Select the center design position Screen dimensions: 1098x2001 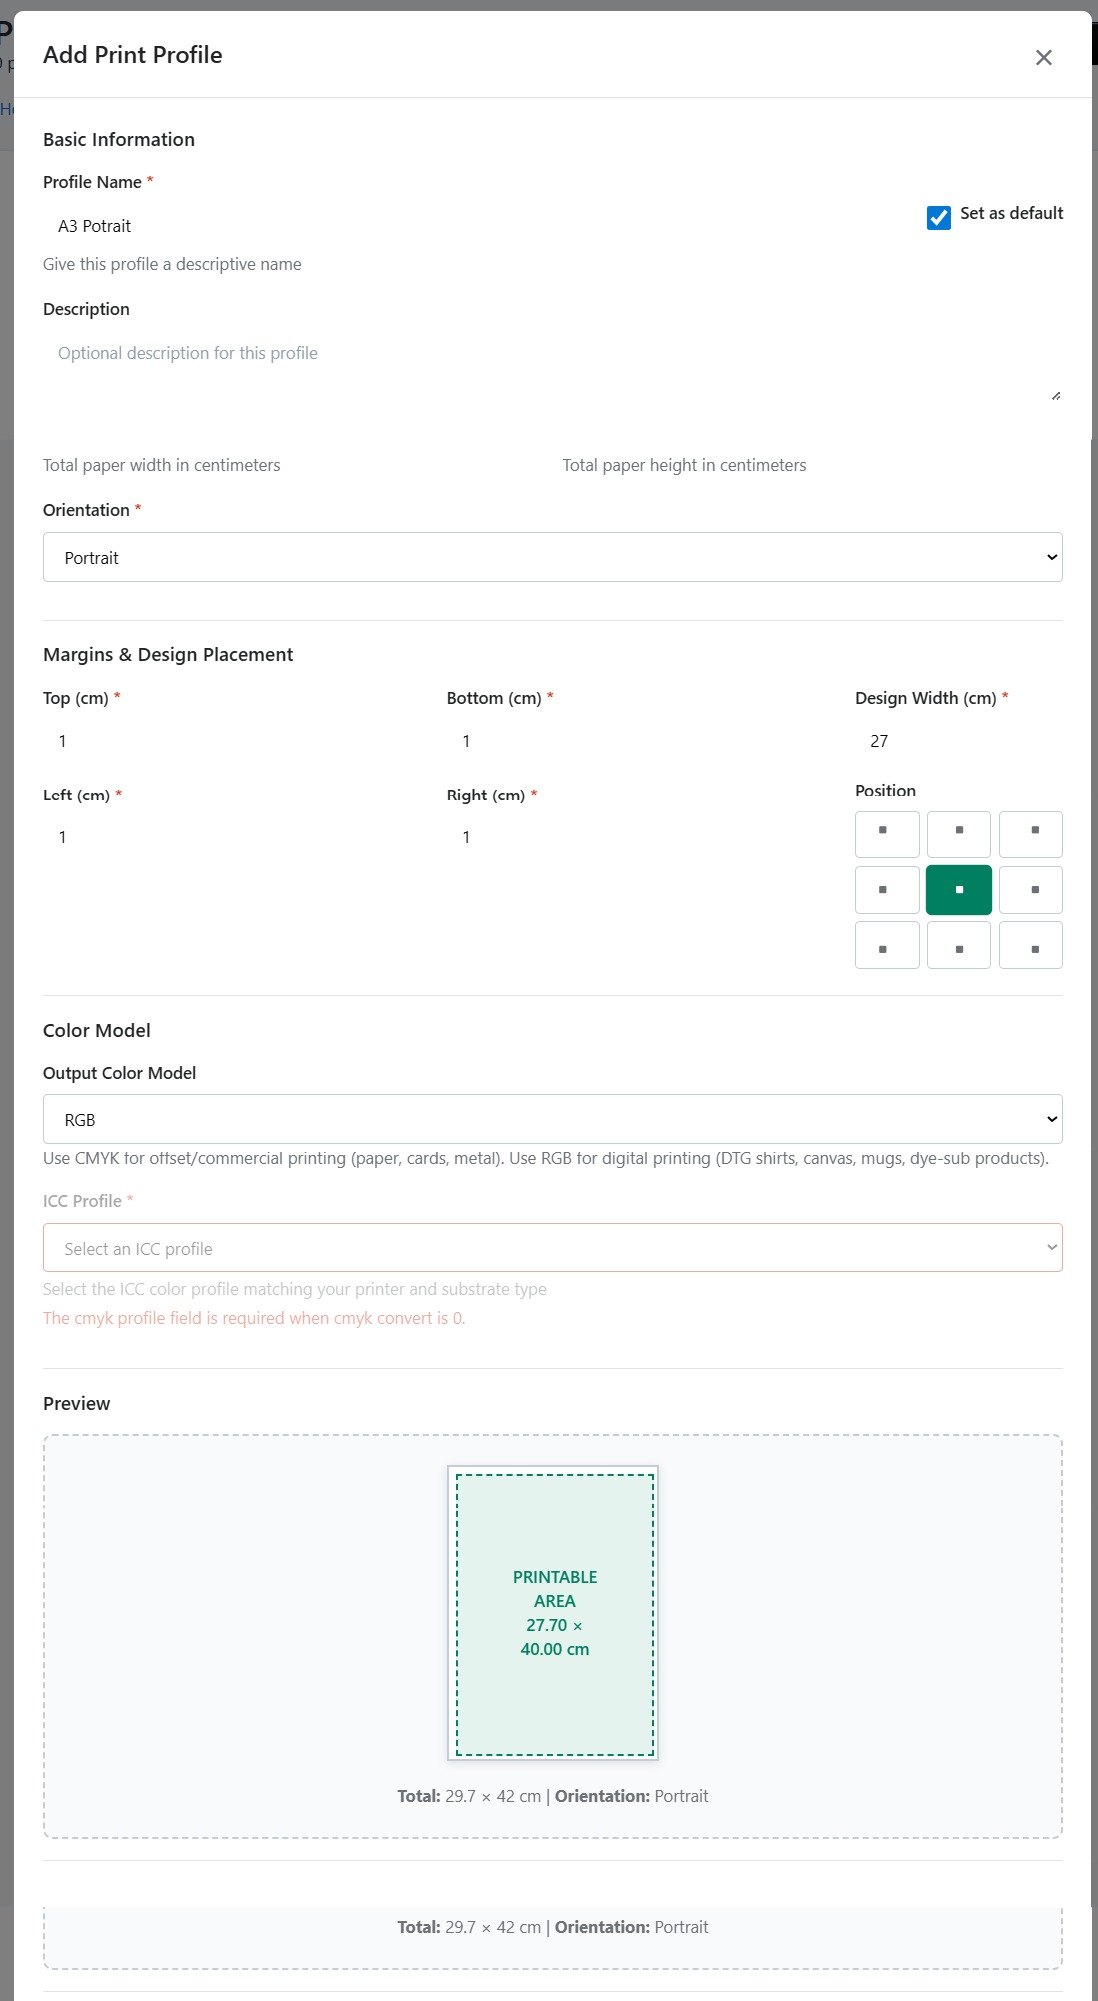959,890
